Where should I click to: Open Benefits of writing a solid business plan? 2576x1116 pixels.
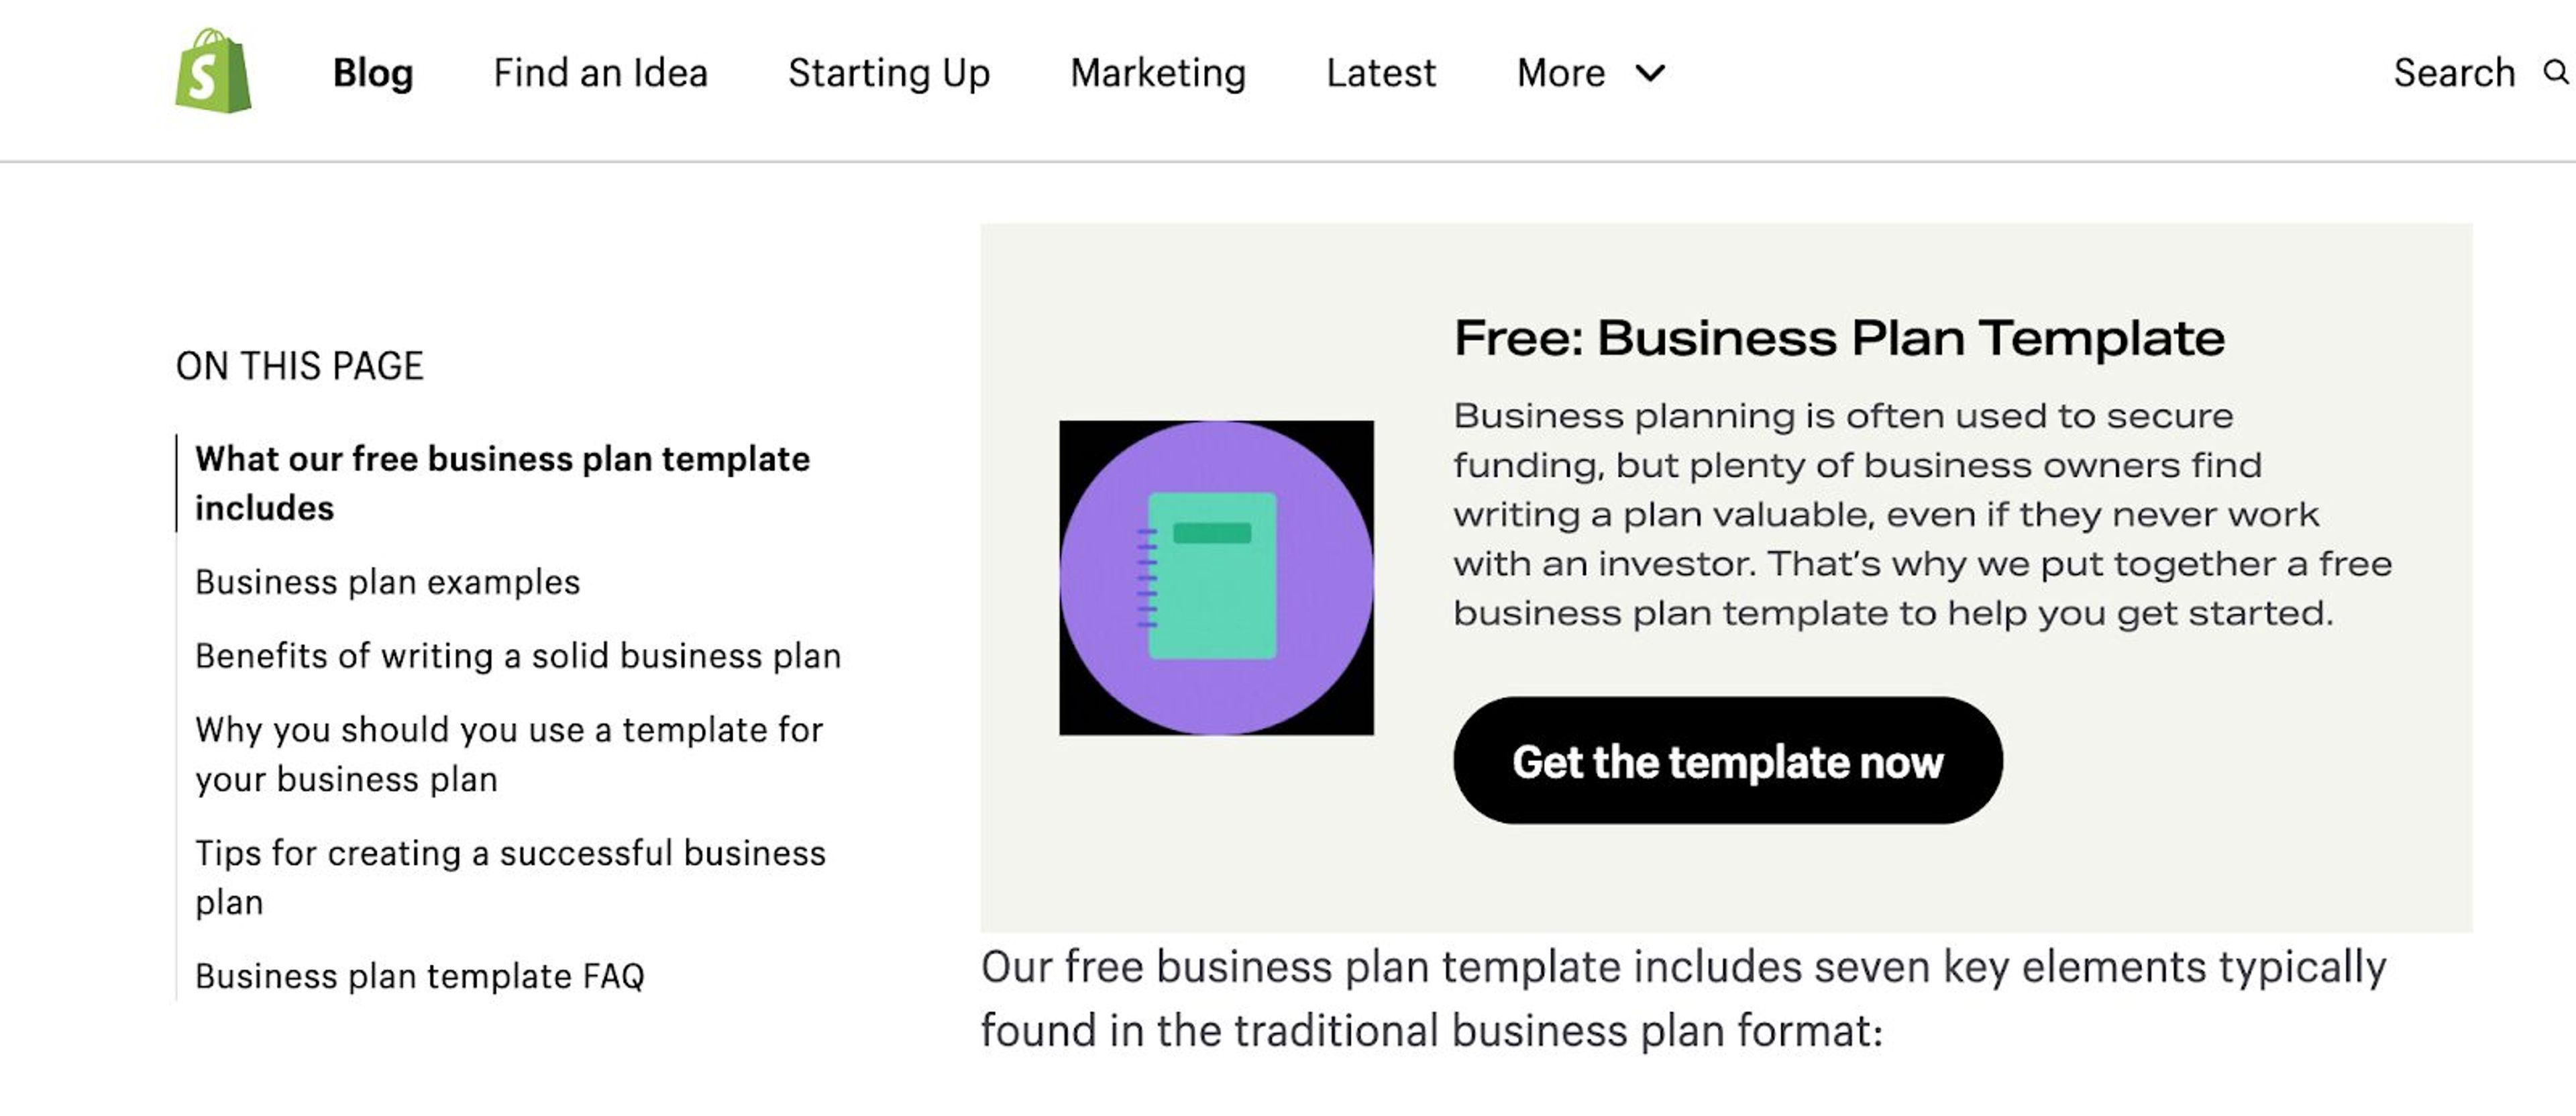(x=519, y=657)
